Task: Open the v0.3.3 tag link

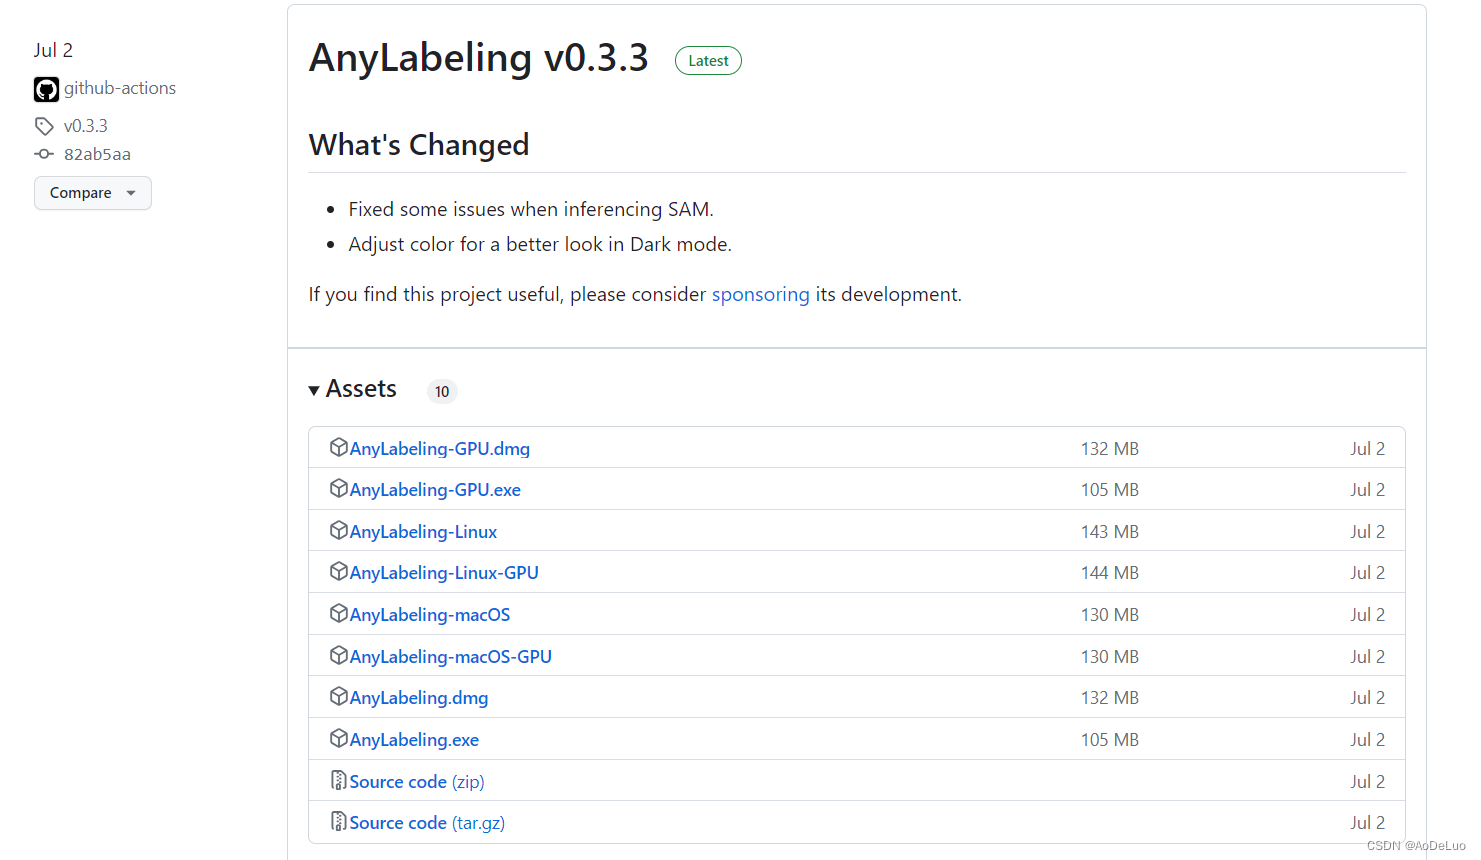Action: click(x=86, y=126)
